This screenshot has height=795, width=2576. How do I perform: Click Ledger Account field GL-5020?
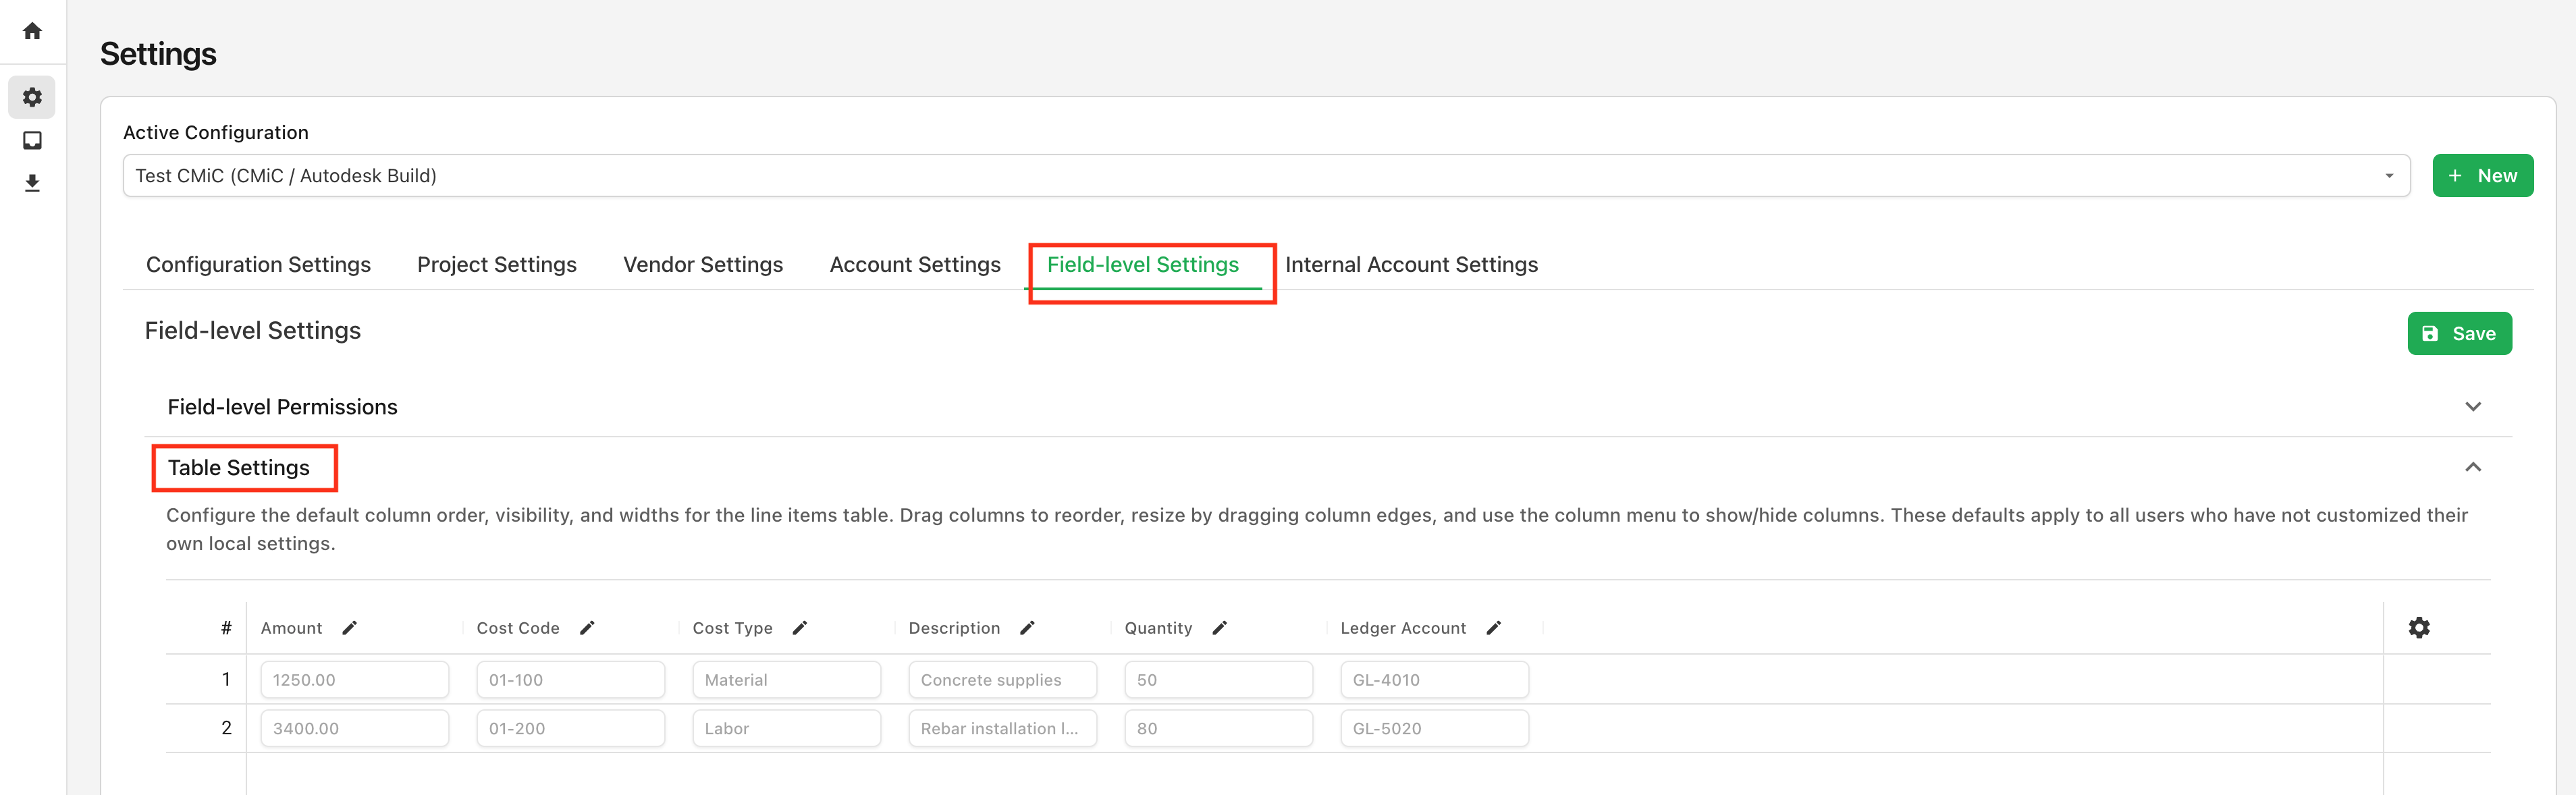tap(1434, 729)
